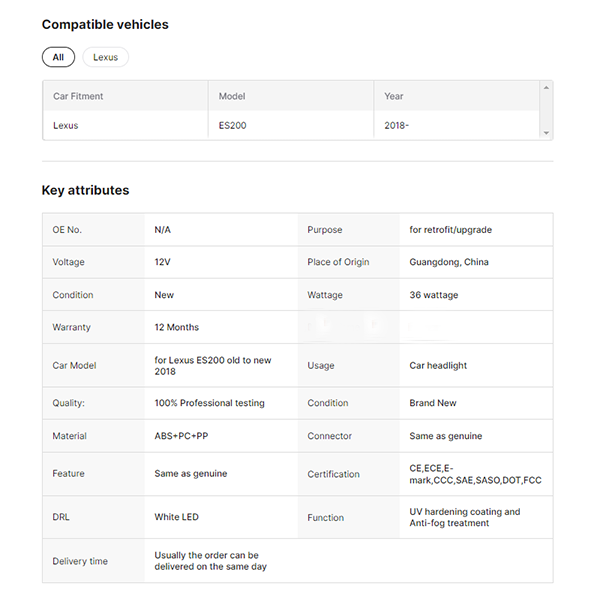Viewport: 600px width, 600px height.
Task: Click the Year column header
Action: [x=394, y=96]
